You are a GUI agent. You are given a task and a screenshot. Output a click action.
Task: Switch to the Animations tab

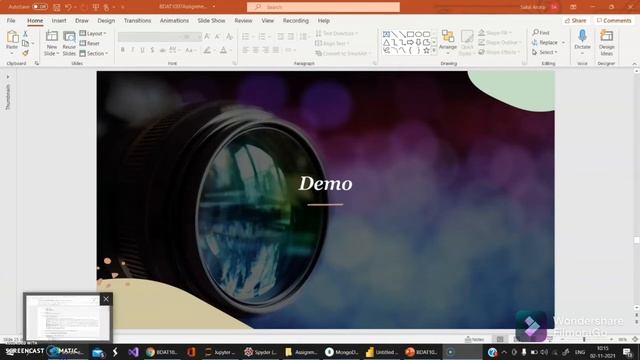(x=174, y=20)
